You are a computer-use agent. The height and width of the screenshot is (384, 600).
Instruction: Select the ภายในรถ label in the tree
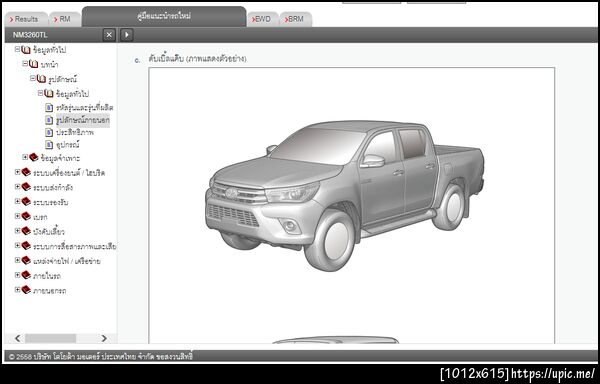pyautogui.click(x=47, y=276)
